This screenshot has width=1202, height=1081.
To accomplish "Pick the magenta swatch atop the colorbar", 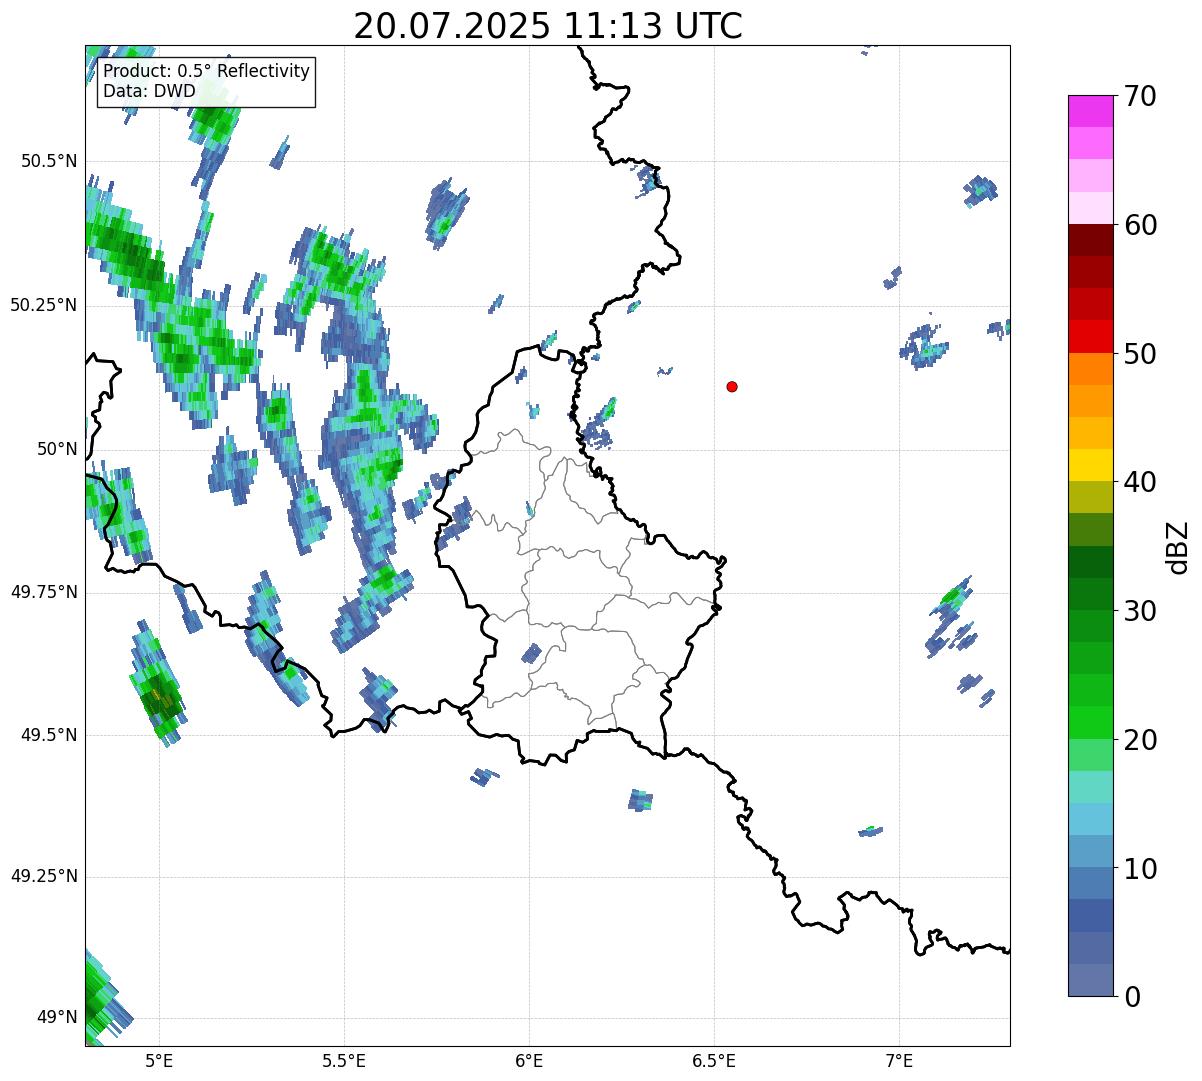I will [x=1091, y=111].
